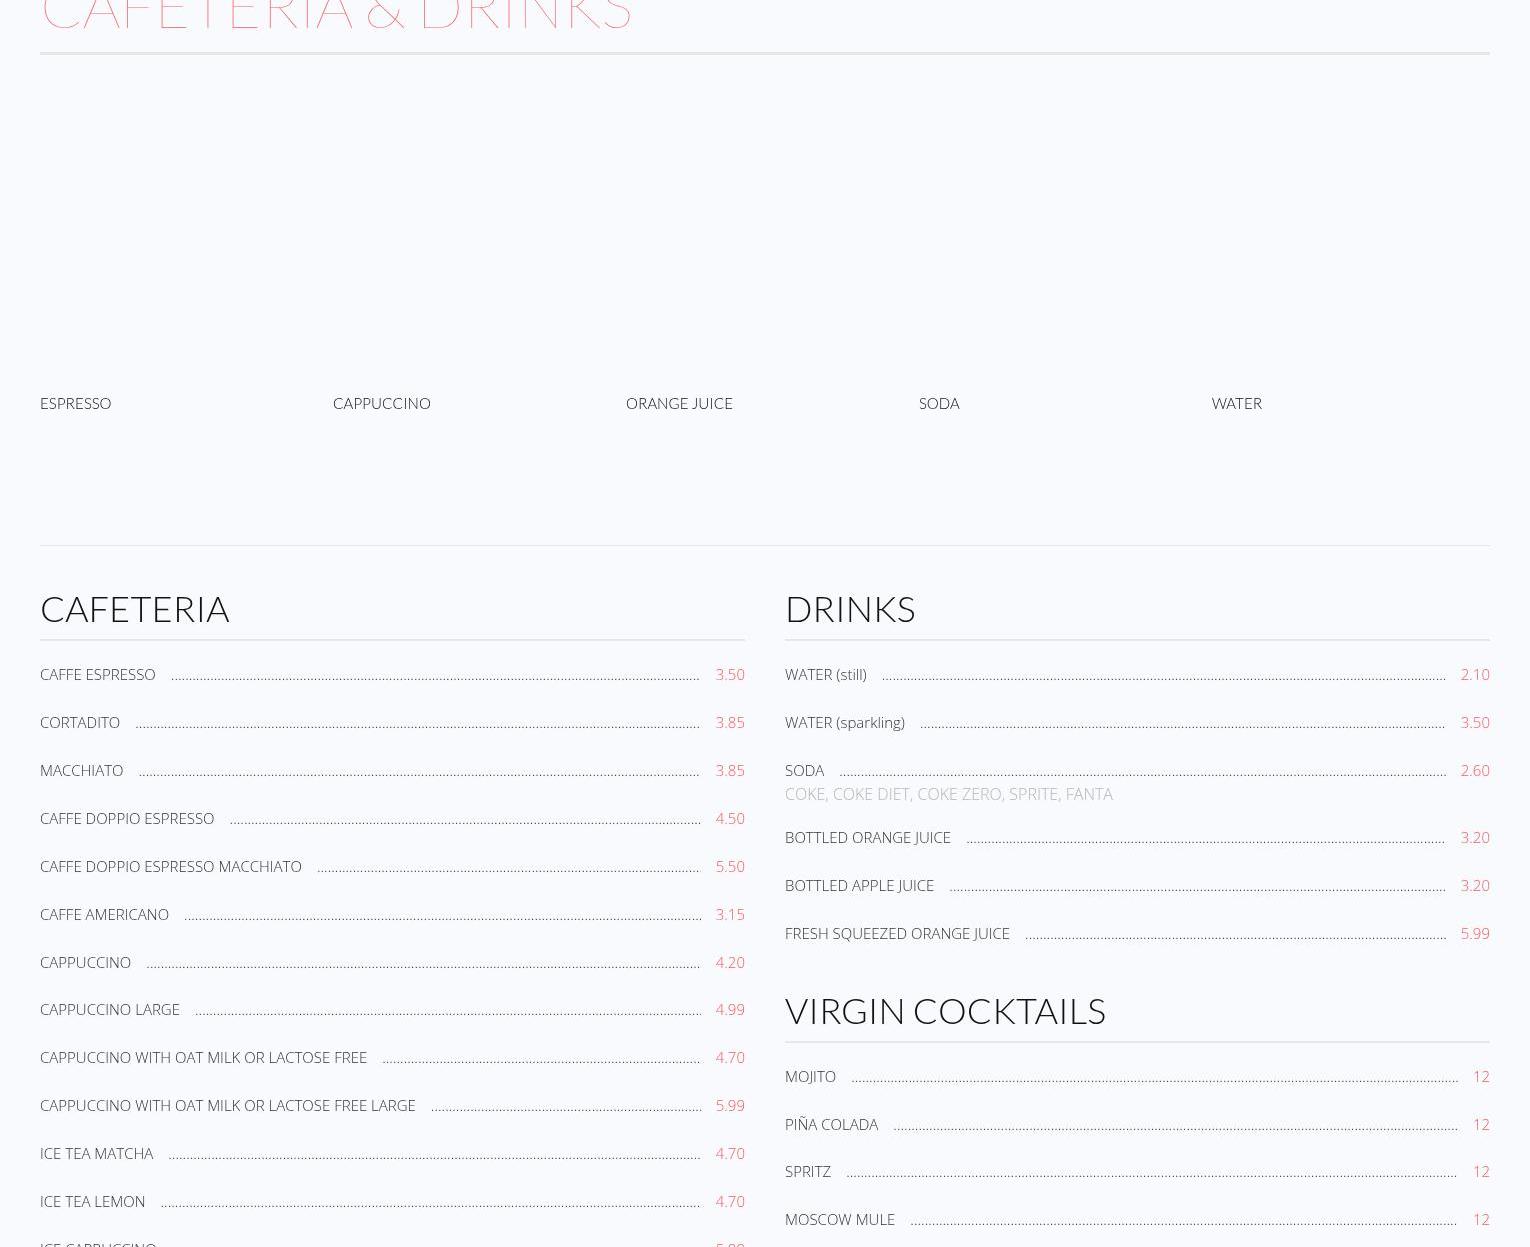Click the PIÑA COLADA cocktail item
1530x1247 pixels.
[x=831, y=1124]
